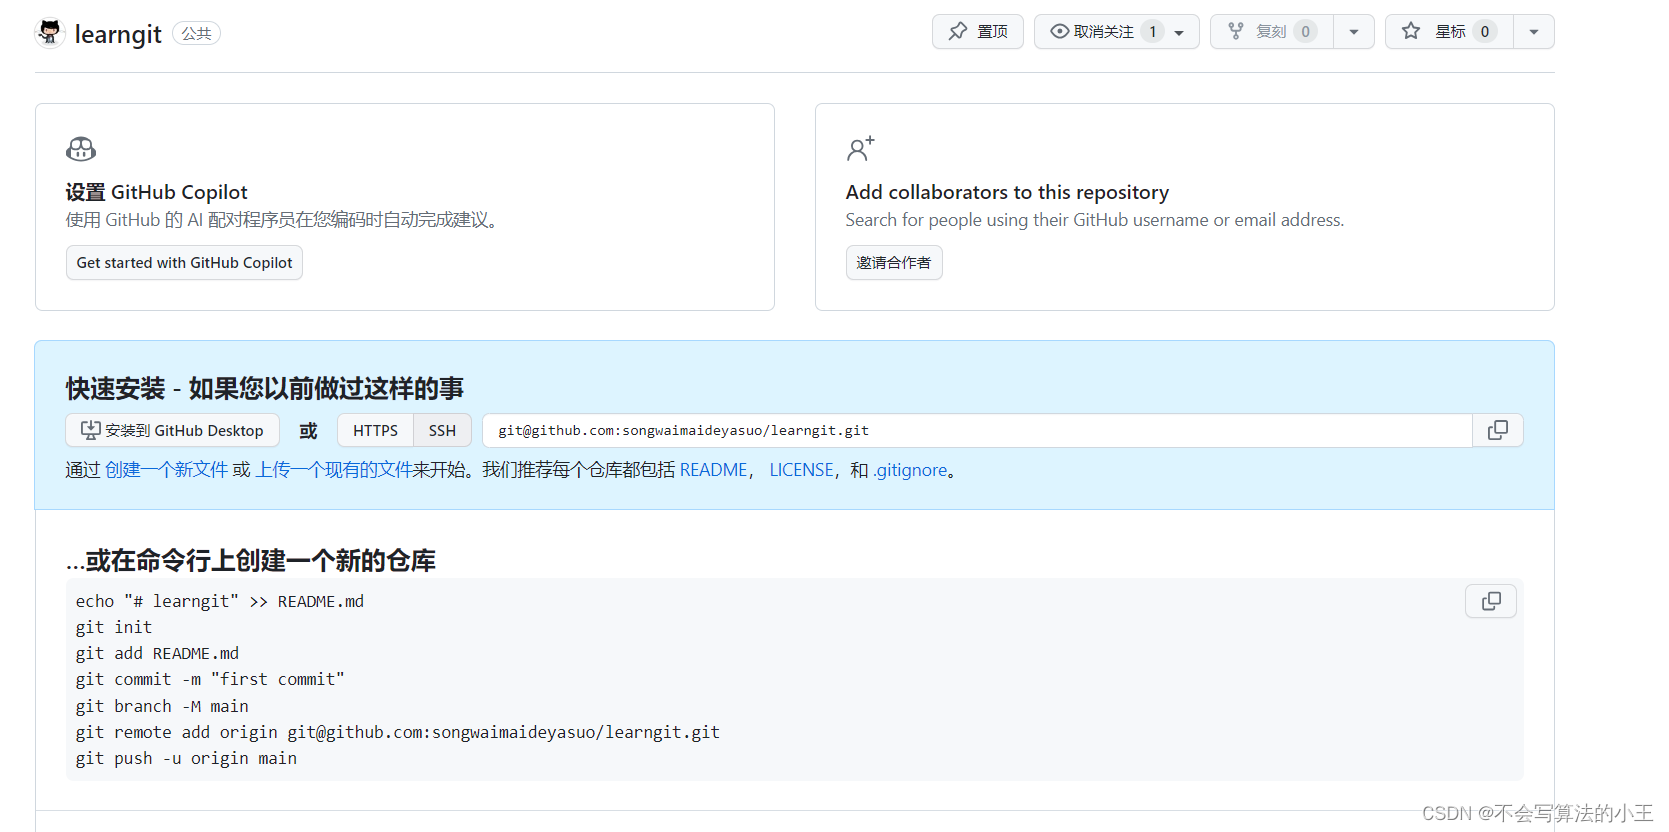
Task: Click the GitHub Copilot icon
Action: [x=81, y=150]
